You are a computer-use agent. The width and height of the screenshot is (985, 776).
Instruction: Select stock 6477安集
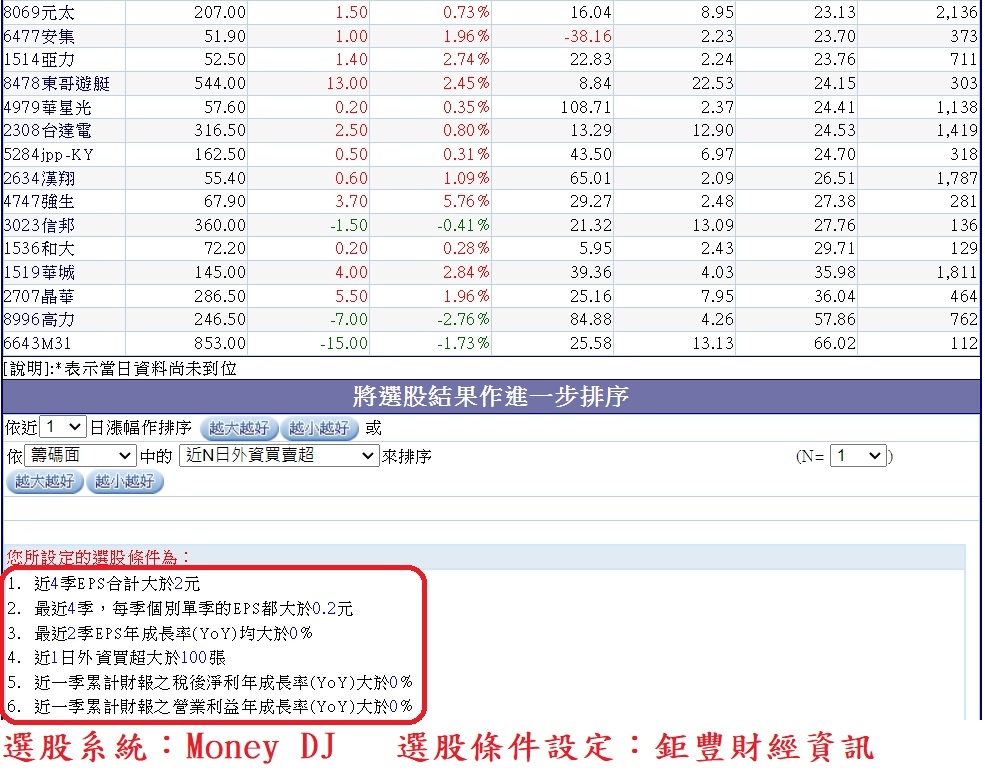(39, 36)
